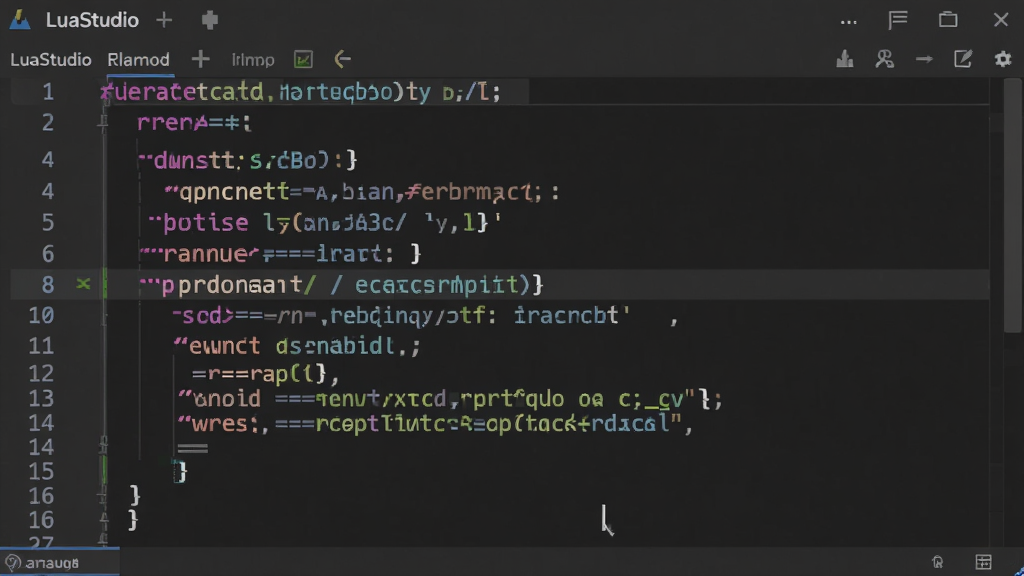This screenshot has width=1024, height=576.
Task: Click the build statistics icon in toolbar
Action: tap(845, 59)
